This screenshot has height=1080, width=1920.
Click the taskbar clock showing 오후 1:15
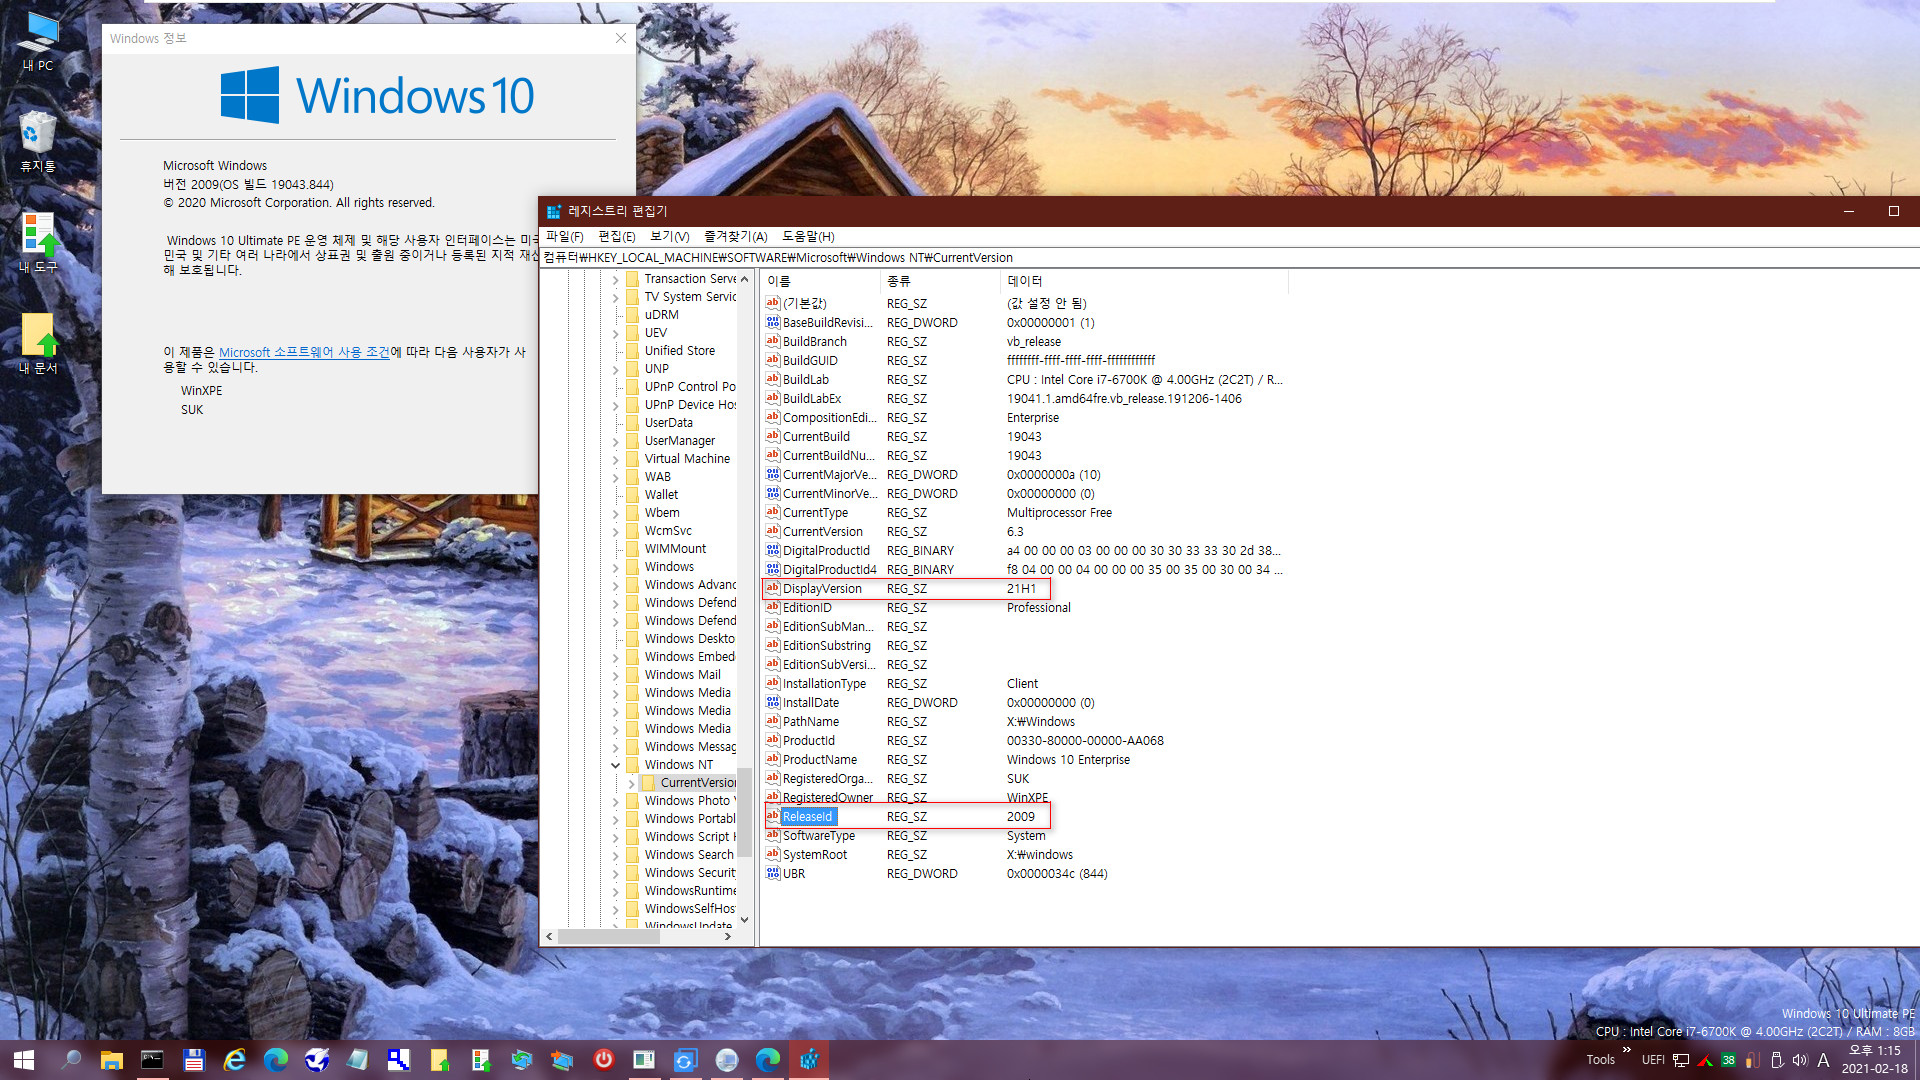point(1875,1060)
